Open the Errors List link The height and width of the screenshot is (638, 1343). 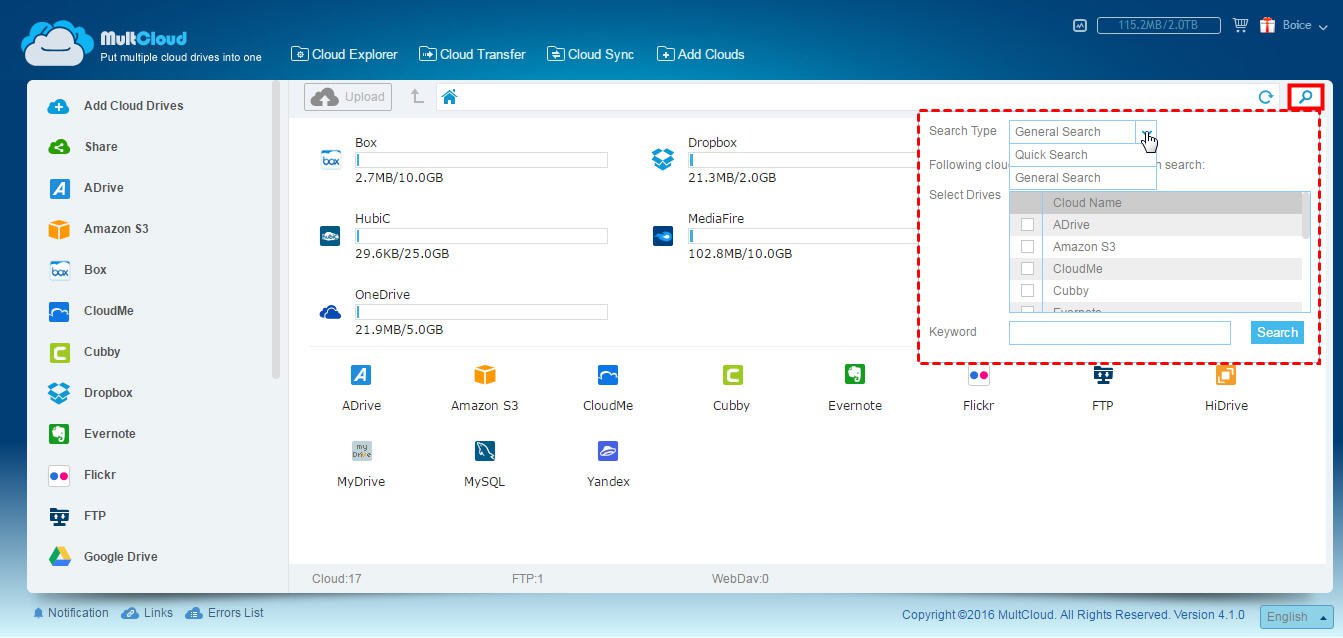point(226,613)
